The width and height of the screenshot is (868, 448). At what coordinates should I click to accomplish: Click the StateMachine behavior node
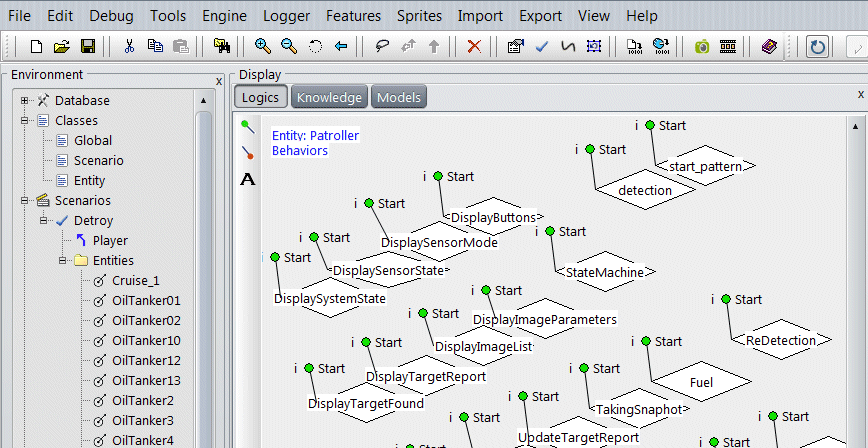(604, 271)
